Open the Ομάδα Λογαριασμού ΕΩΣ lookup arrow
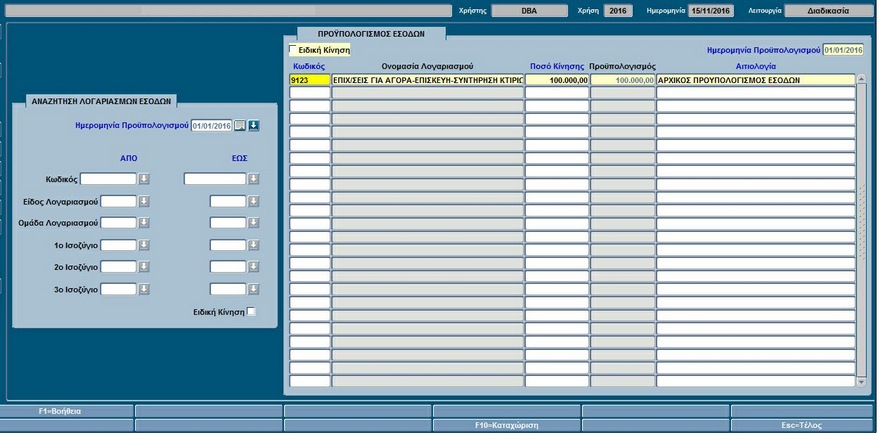The image size is (883, 433). pyautogui.click(x=254, y=223)
